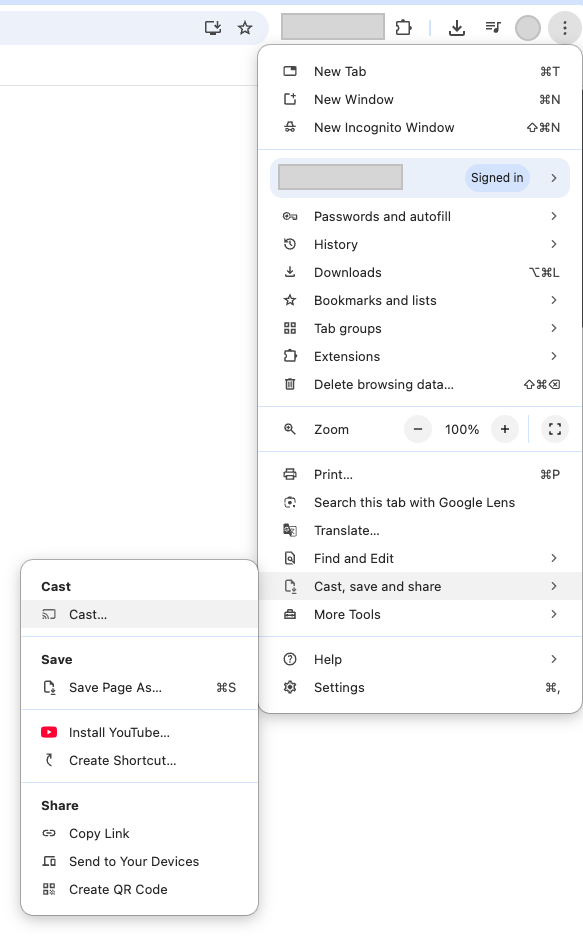
Task: Open the Chrome three-dot menu icon
Action: (x=563, y=28)
